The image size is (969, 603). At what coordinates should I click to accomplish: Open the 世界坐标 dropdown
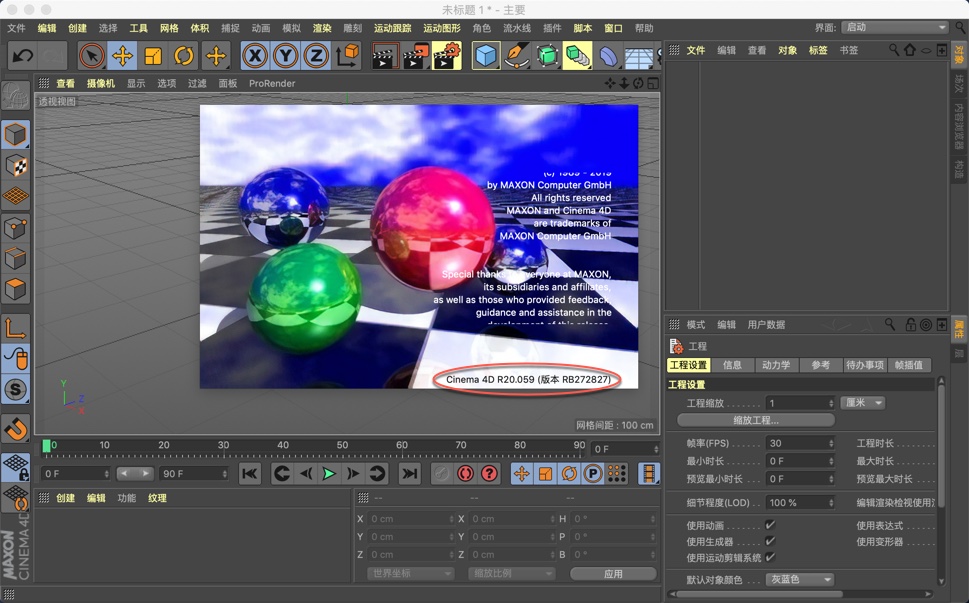tap(410, 573)
